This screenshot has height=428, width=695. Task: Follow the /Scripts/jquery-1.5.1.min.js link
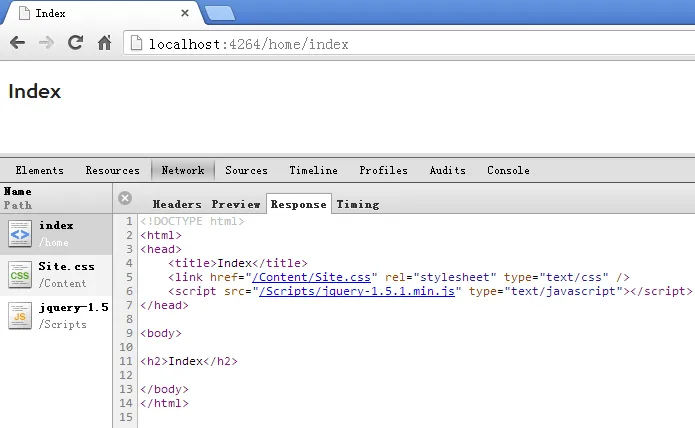(357, 292)
